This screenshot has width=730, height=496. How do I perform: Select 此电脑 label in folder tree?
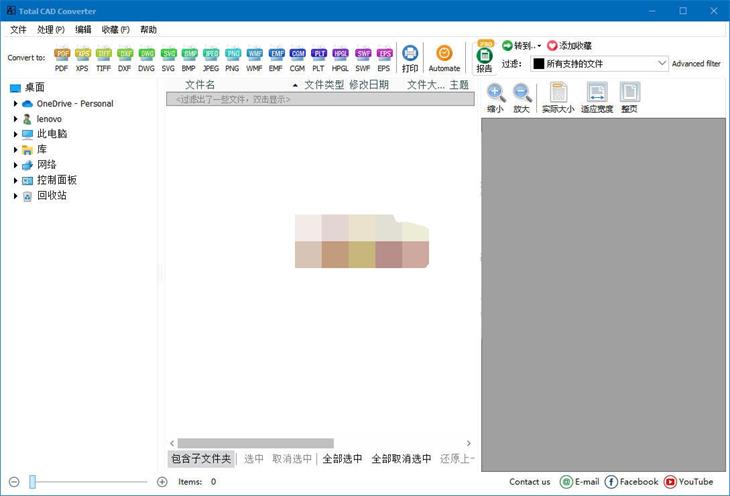tap(52, 134)
